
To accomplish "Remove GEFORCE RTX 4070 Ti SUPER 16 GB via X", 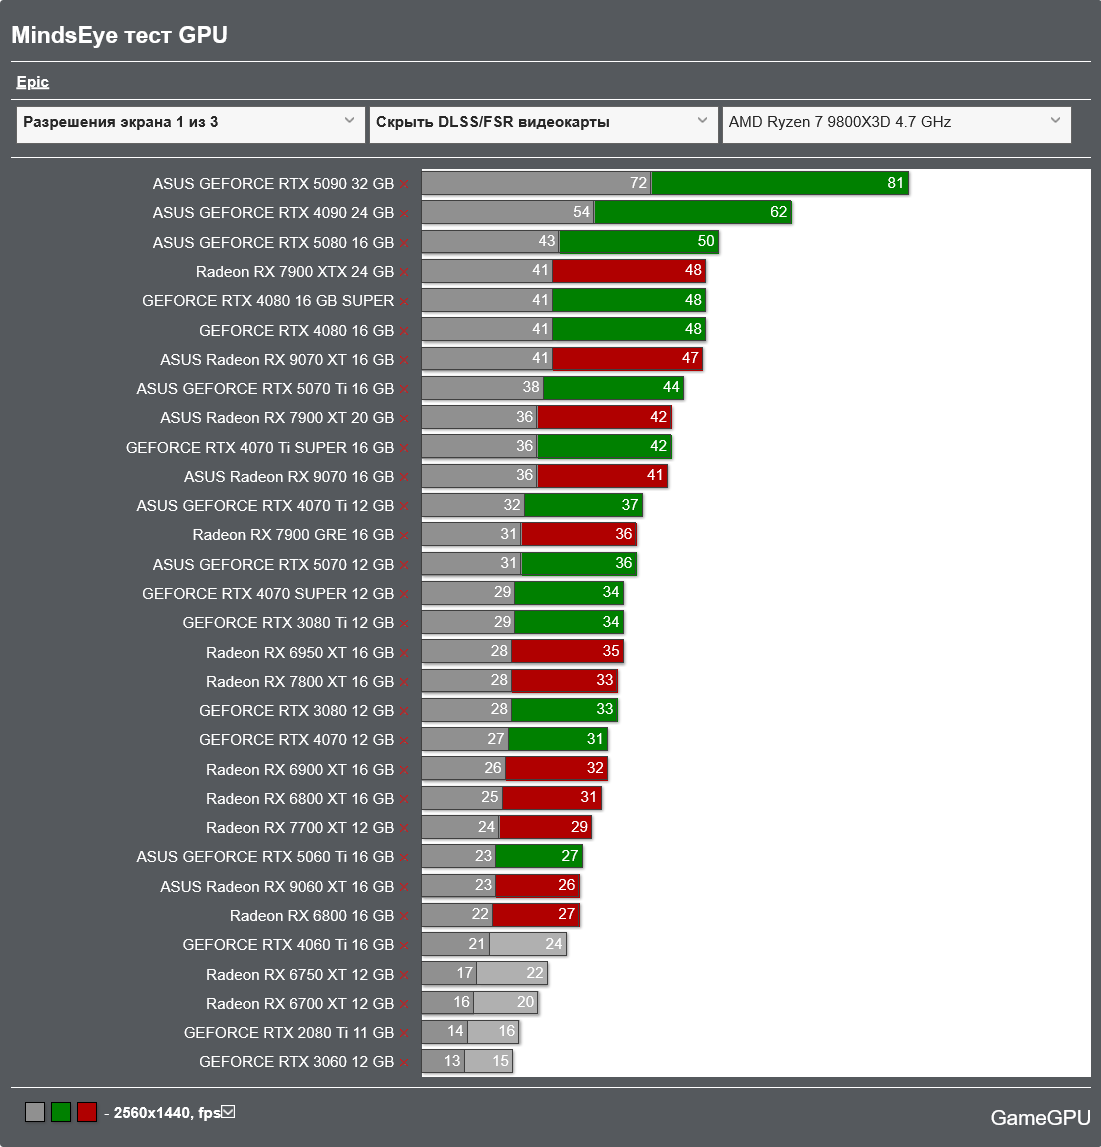I will [x=404, y=448].
